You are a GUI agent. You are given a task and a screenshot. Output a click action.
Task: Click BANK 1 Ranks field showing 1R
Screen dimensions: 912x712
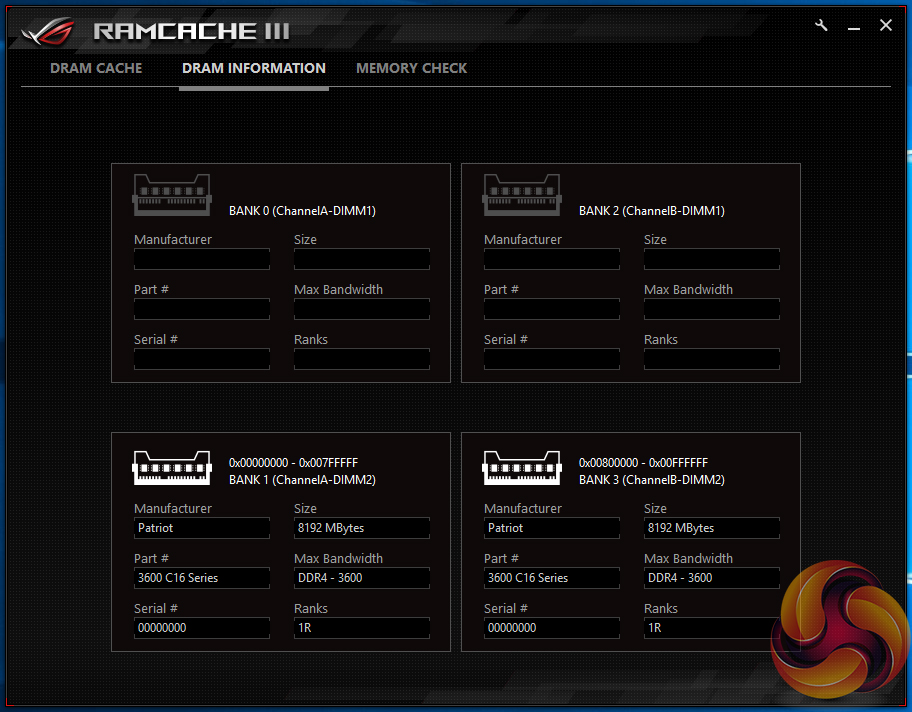(362, 628)
